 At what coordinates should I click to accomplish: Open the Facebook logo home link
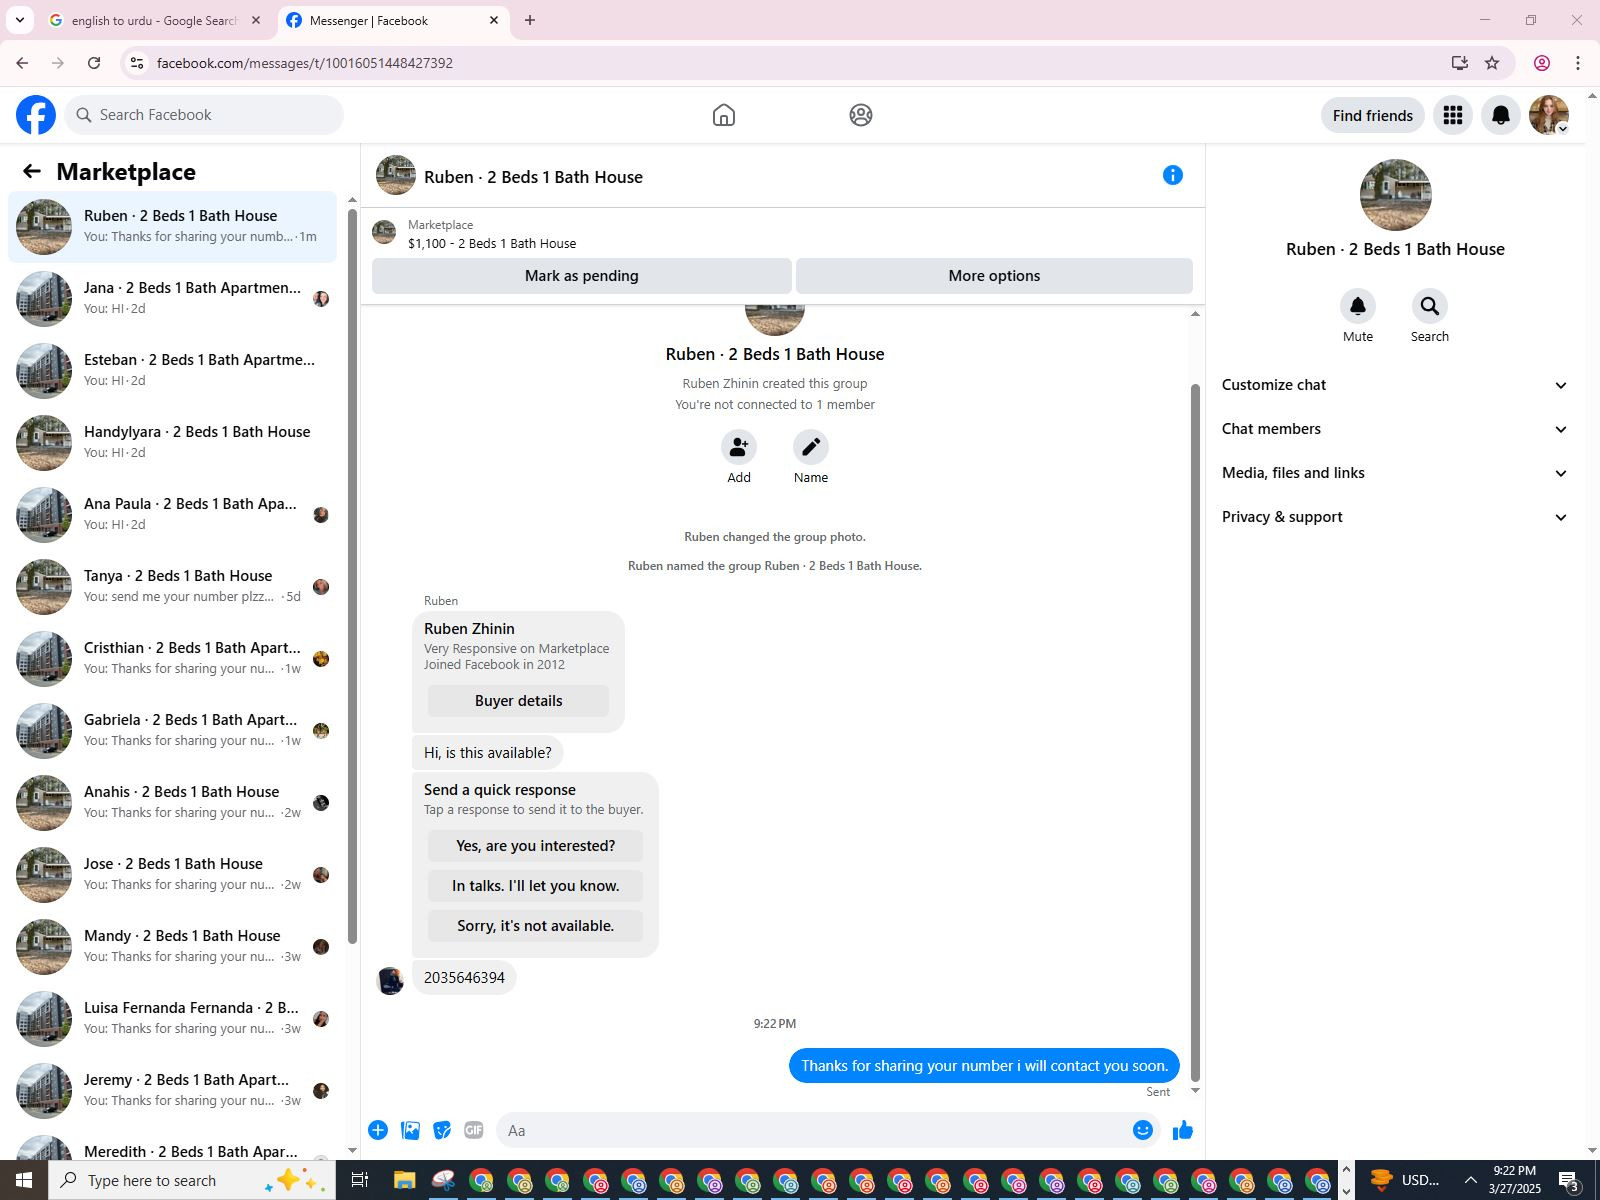tap(36, 115)
